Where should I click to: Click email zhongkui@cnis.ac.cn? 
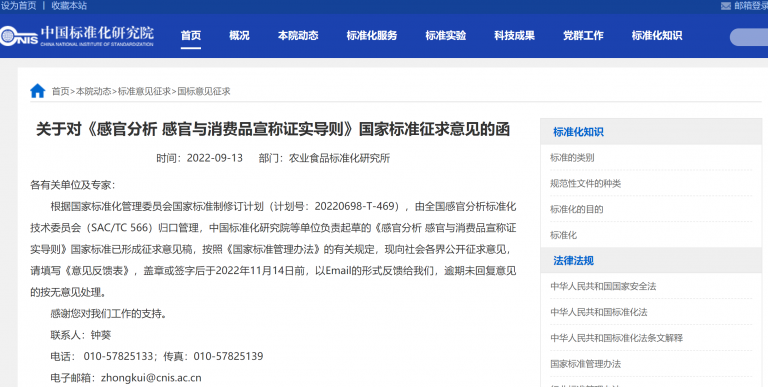(151, 378)
